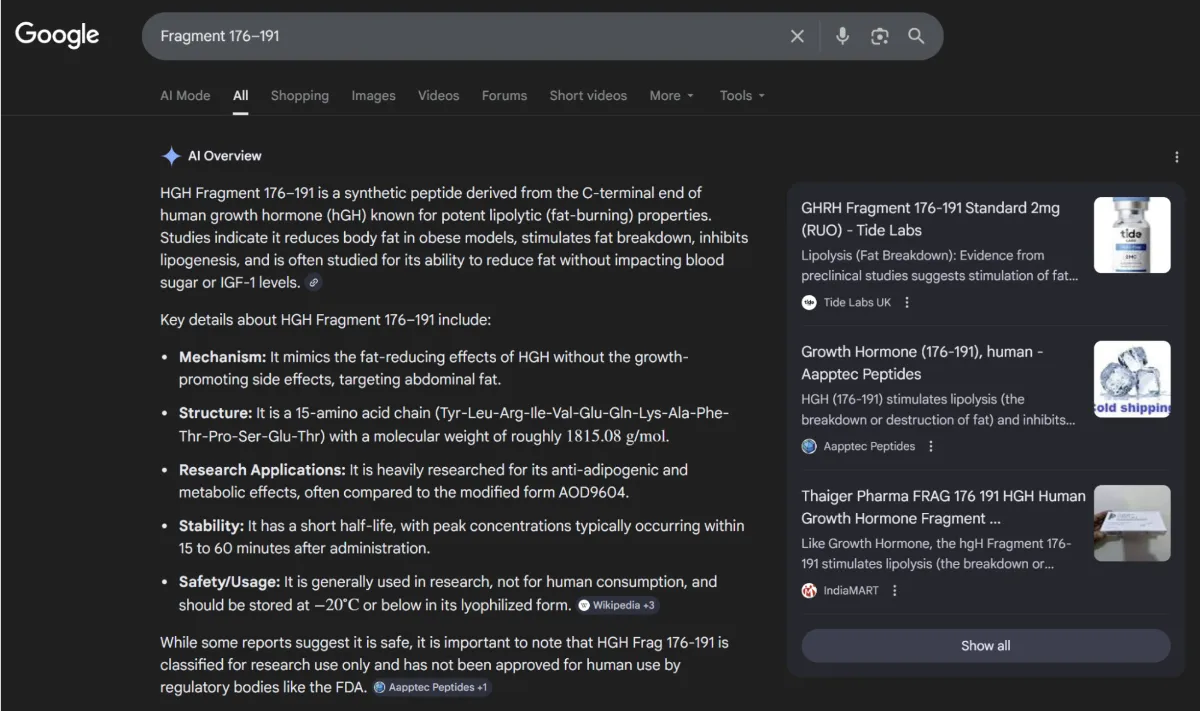Switch to the Images tab

pos(373,95)
